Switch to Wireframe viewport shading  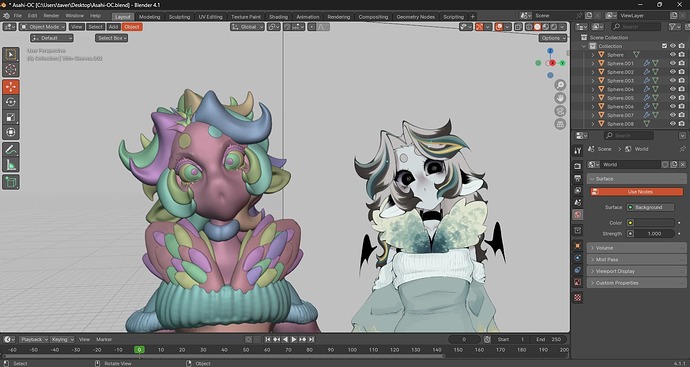(529, 27)
